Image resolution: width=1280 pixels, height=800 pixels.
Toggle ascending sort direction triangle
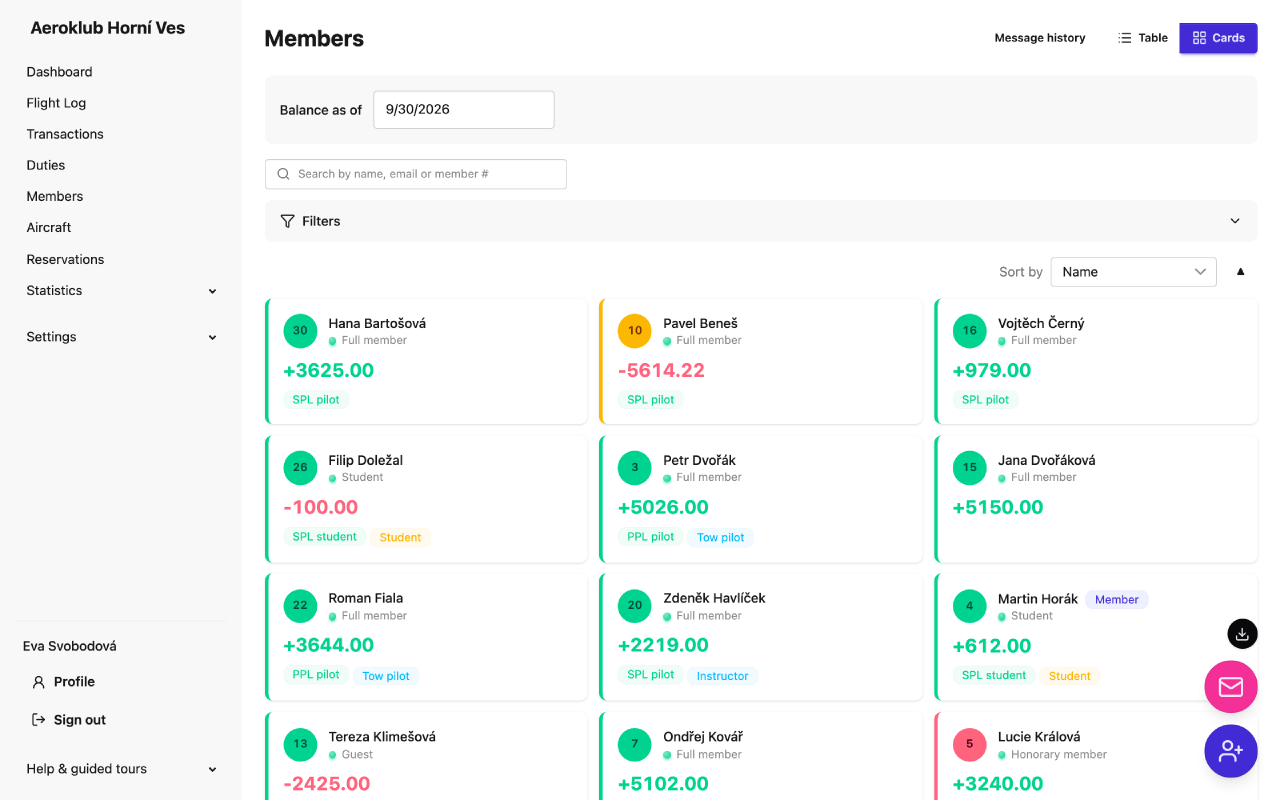pos(1241,272)
